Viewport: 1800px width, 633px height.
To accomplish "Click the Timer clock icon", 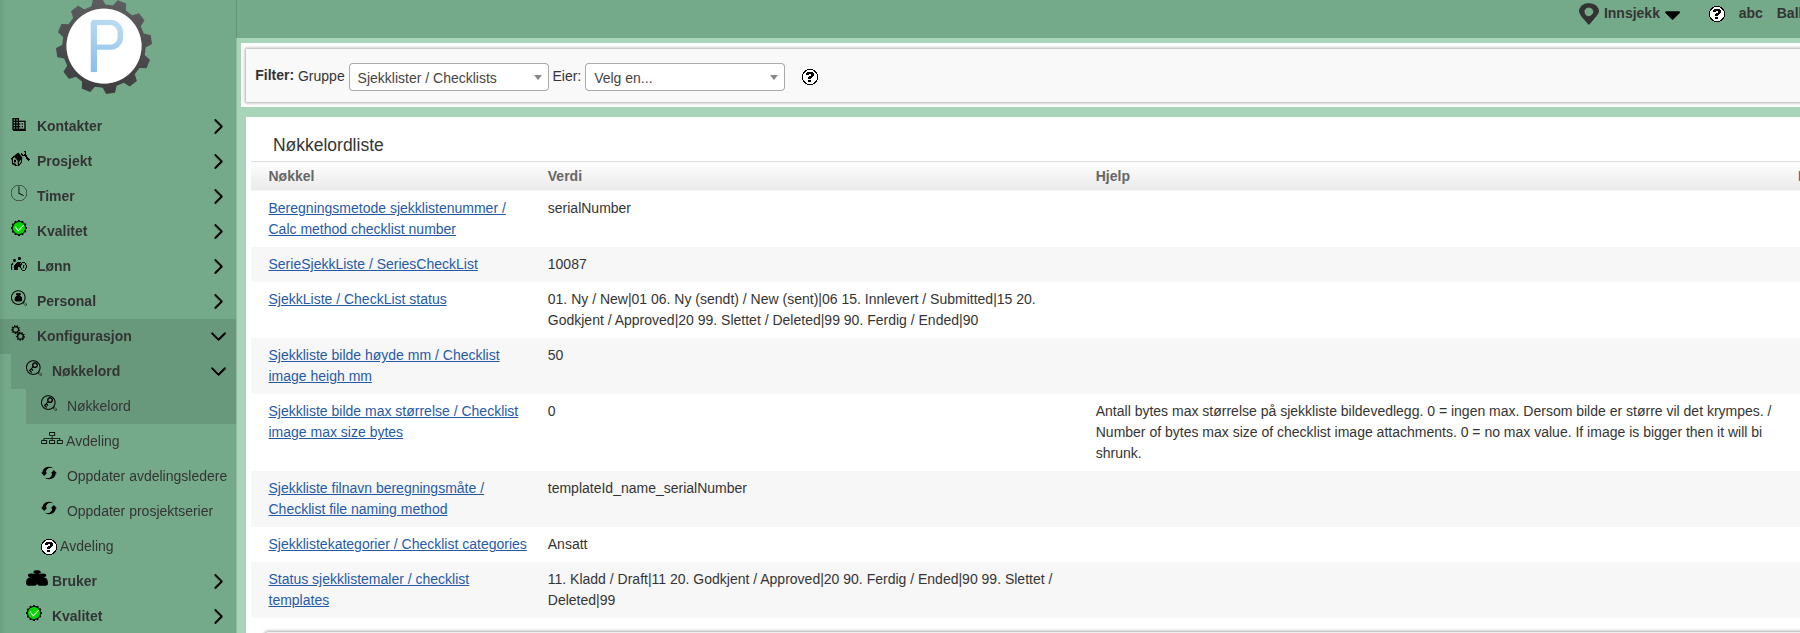I will [19, 194].
